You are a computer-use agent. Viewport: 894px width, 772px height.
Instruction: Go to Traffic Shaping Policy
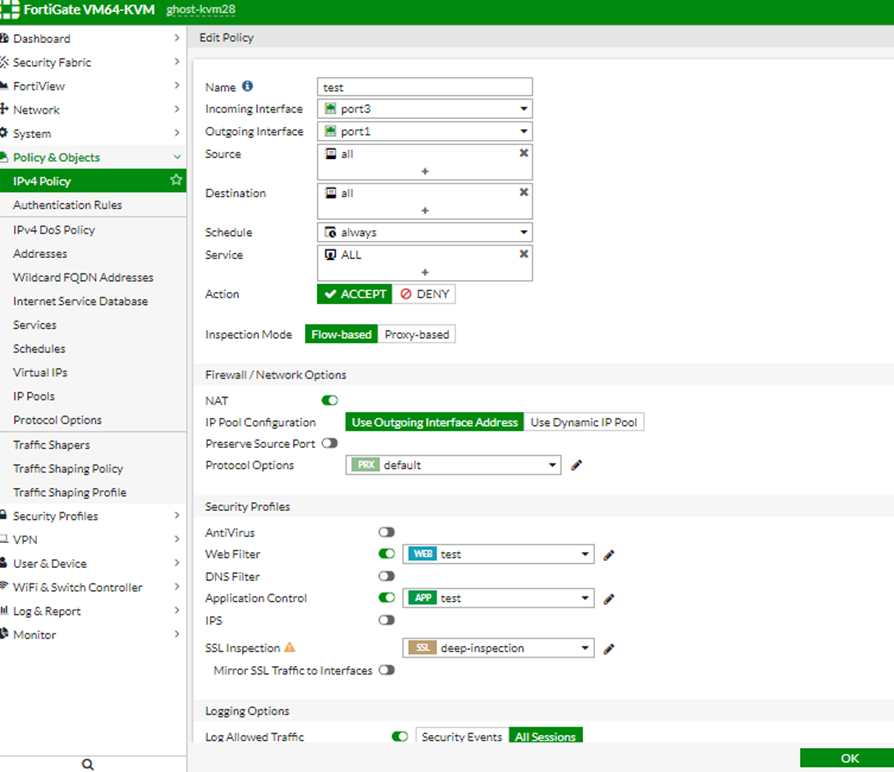pos(68,469)
